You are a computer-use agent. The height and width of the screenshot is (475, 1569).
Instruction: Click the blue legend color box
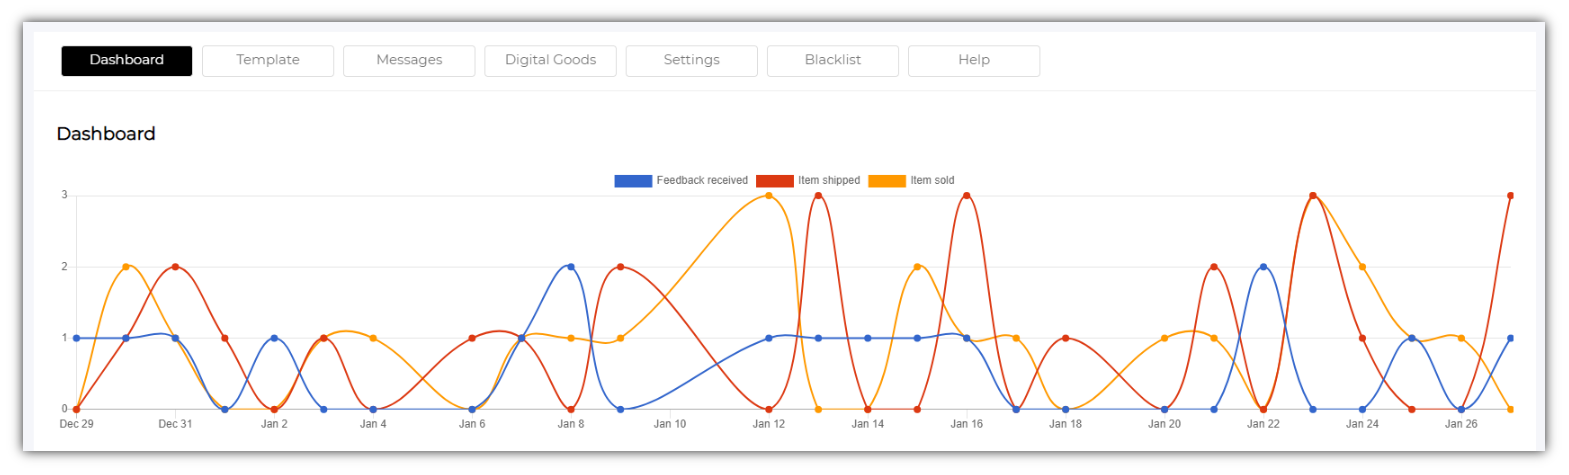point(633,181)
